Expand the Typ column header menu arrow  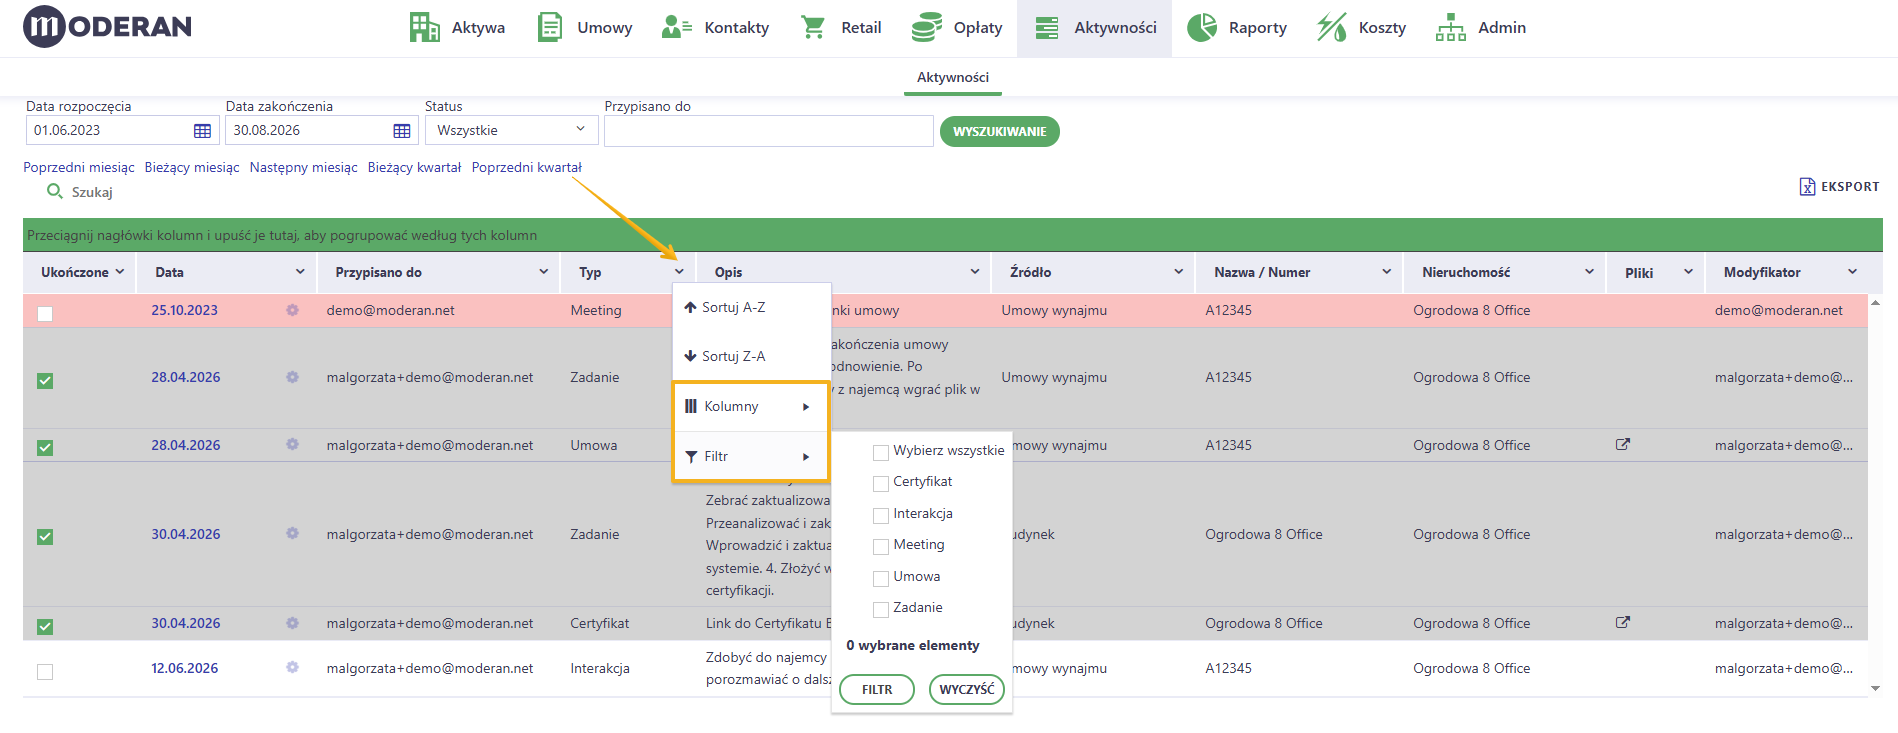pos(679,272)
